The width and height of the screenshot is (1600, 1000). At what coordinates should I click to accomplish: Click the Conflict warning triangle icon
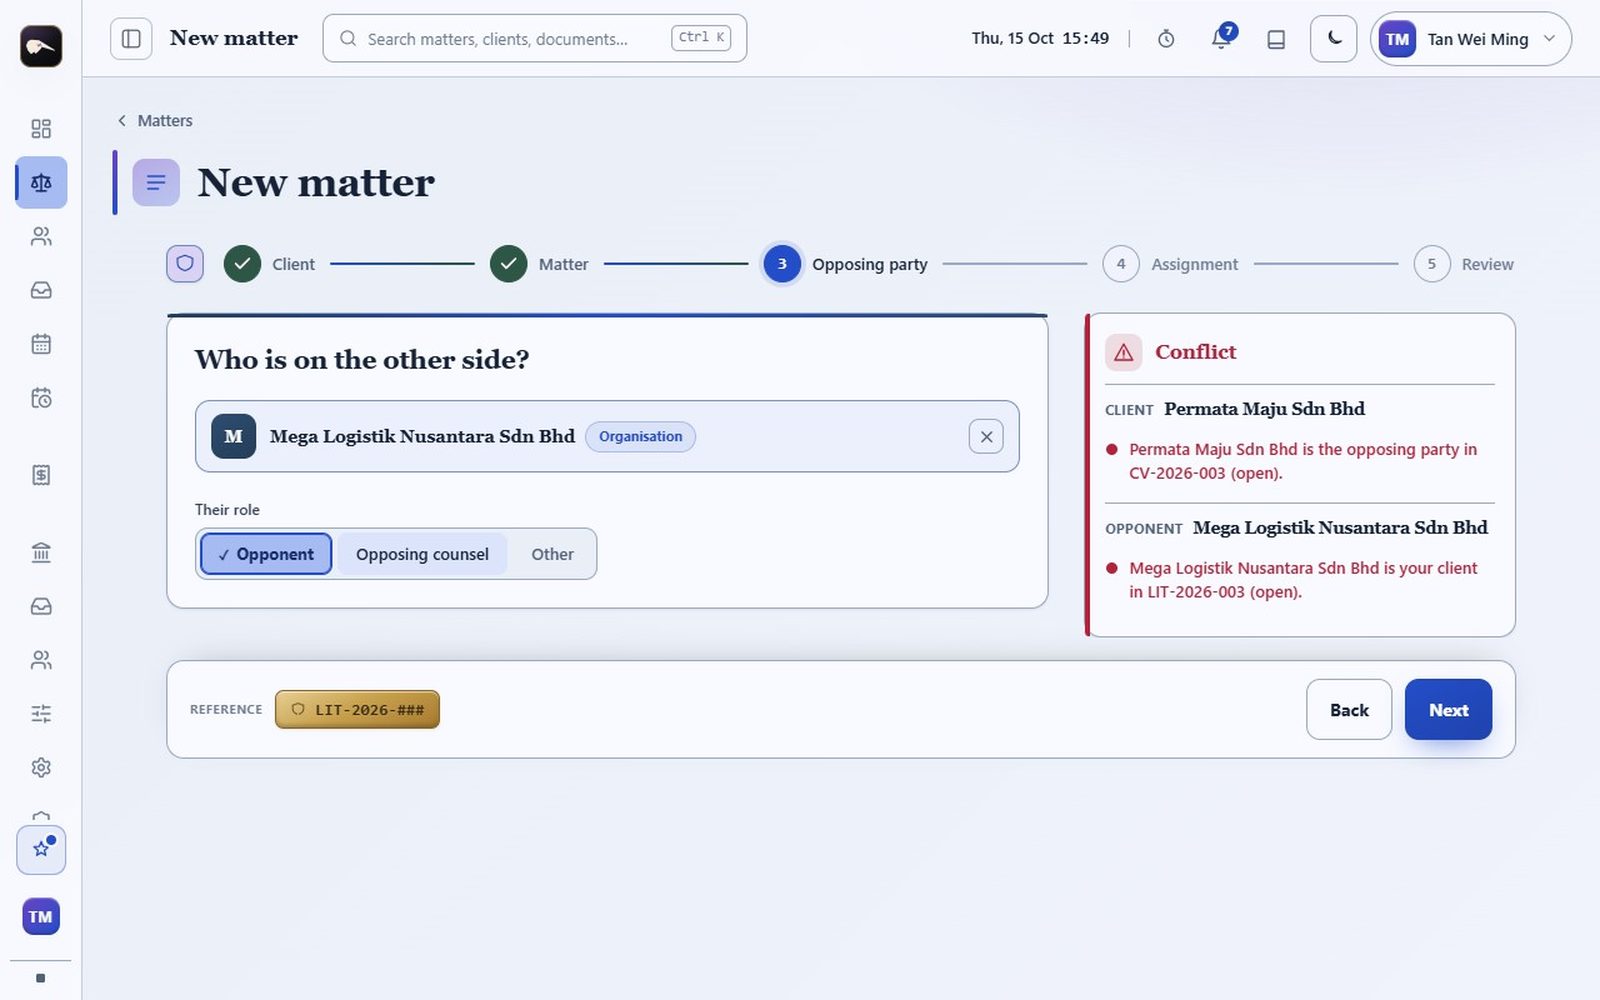[x=1124, y=352]
